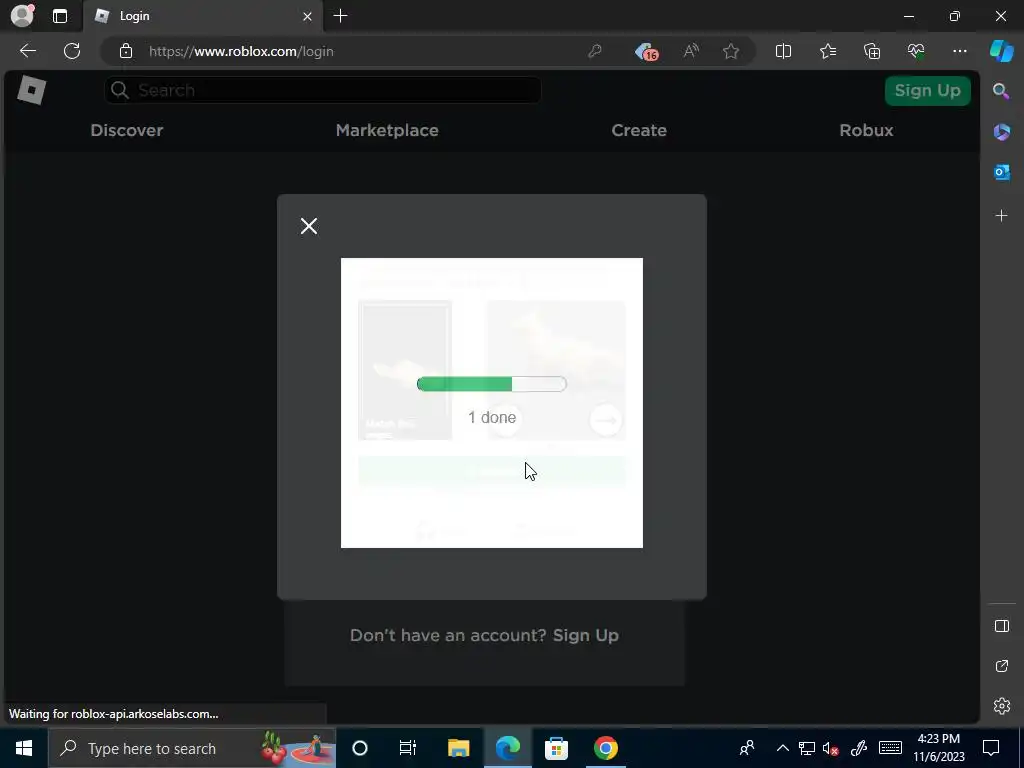
Task: Open a new browser tab
Action: 340,16
